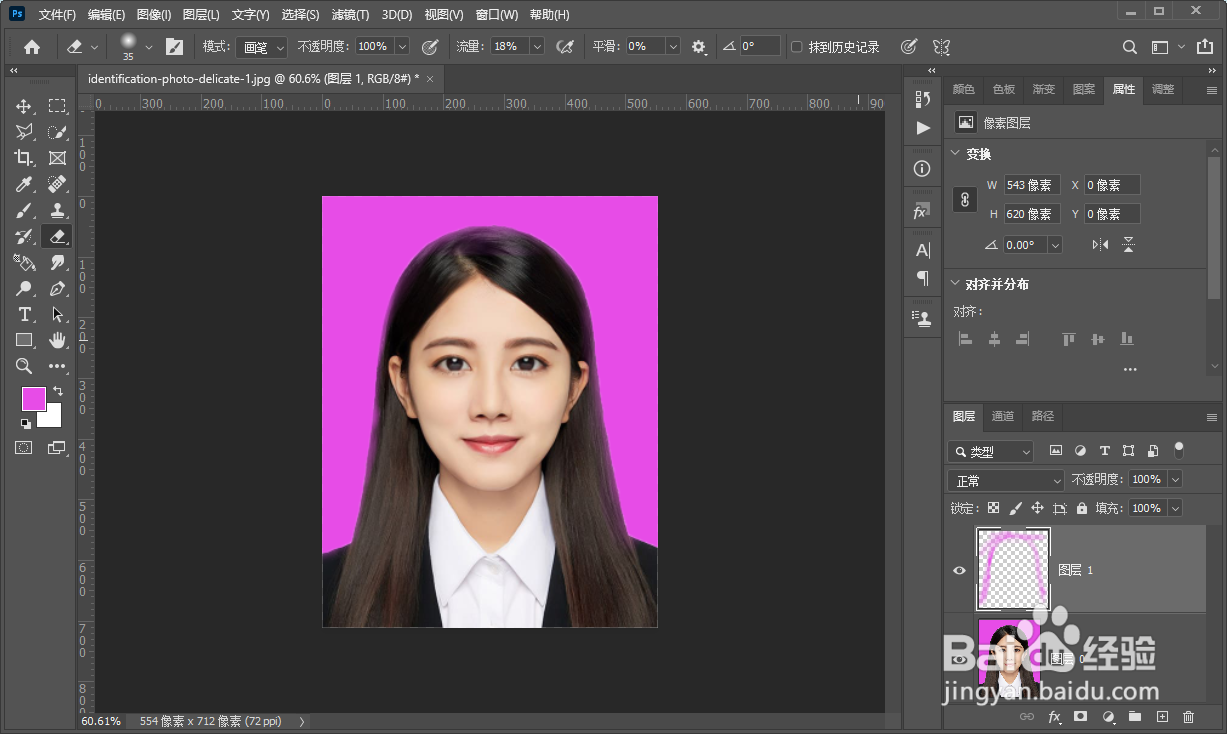Viewport: 1227px width, 734px height.
Task: Select the Eyedropper tool
Action: [x=24, y=184]
